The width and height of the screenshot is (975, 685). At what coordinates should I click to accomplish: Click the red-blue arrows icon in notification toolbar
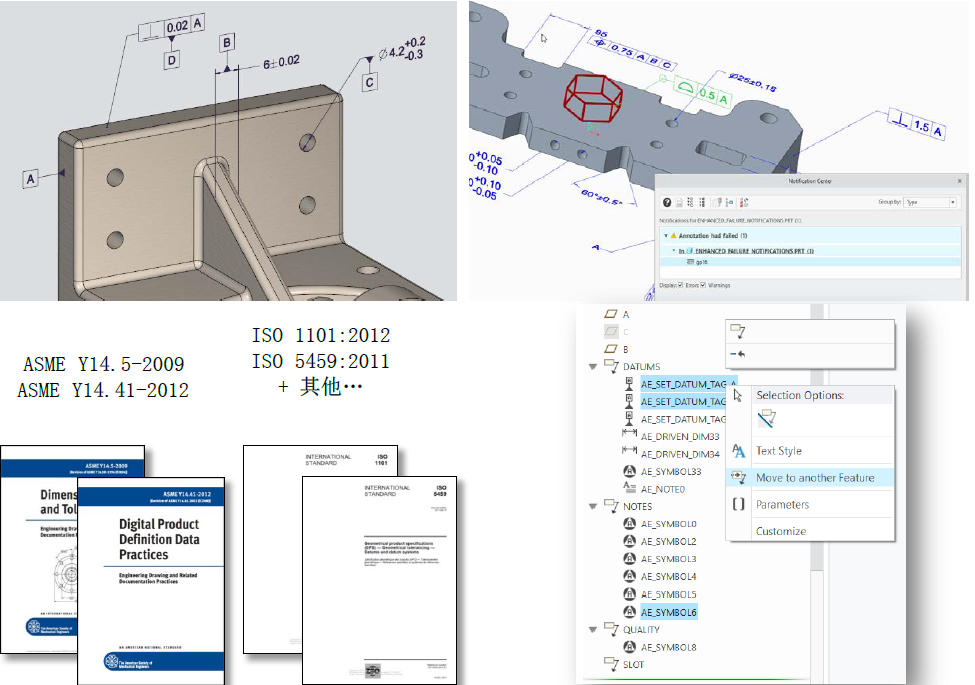[x=745, y=202]
